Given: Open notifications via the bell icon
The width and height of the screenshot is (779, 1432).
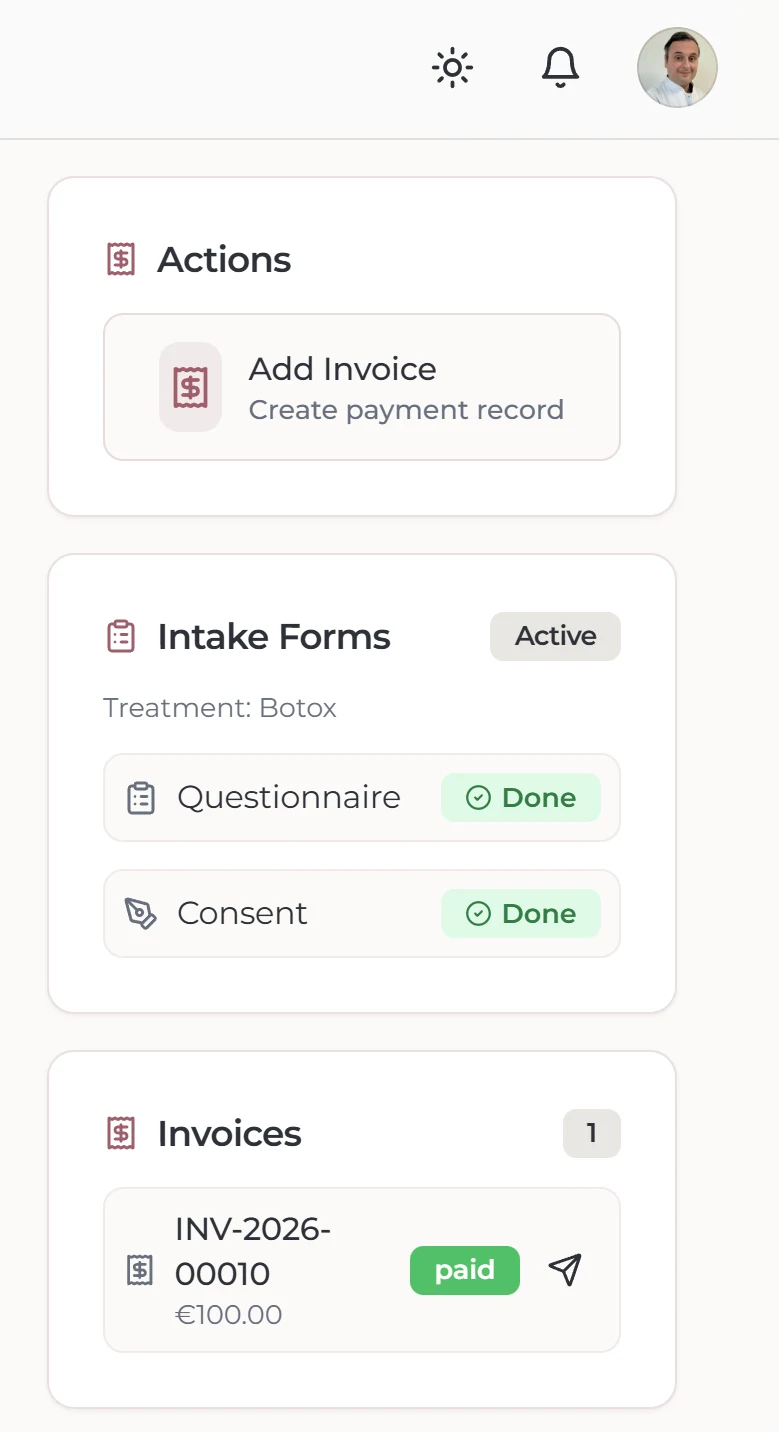Looking at the screenshot, I should point(560,67).
